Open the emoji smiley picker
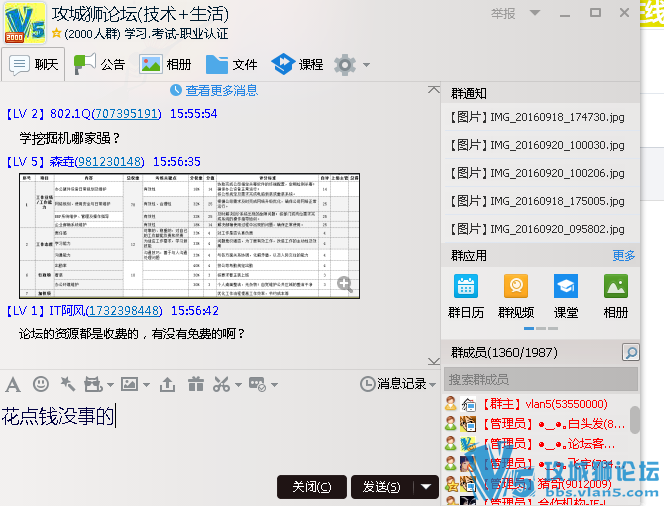The width and height of the screenshot is (664, 506). point(41,384)
